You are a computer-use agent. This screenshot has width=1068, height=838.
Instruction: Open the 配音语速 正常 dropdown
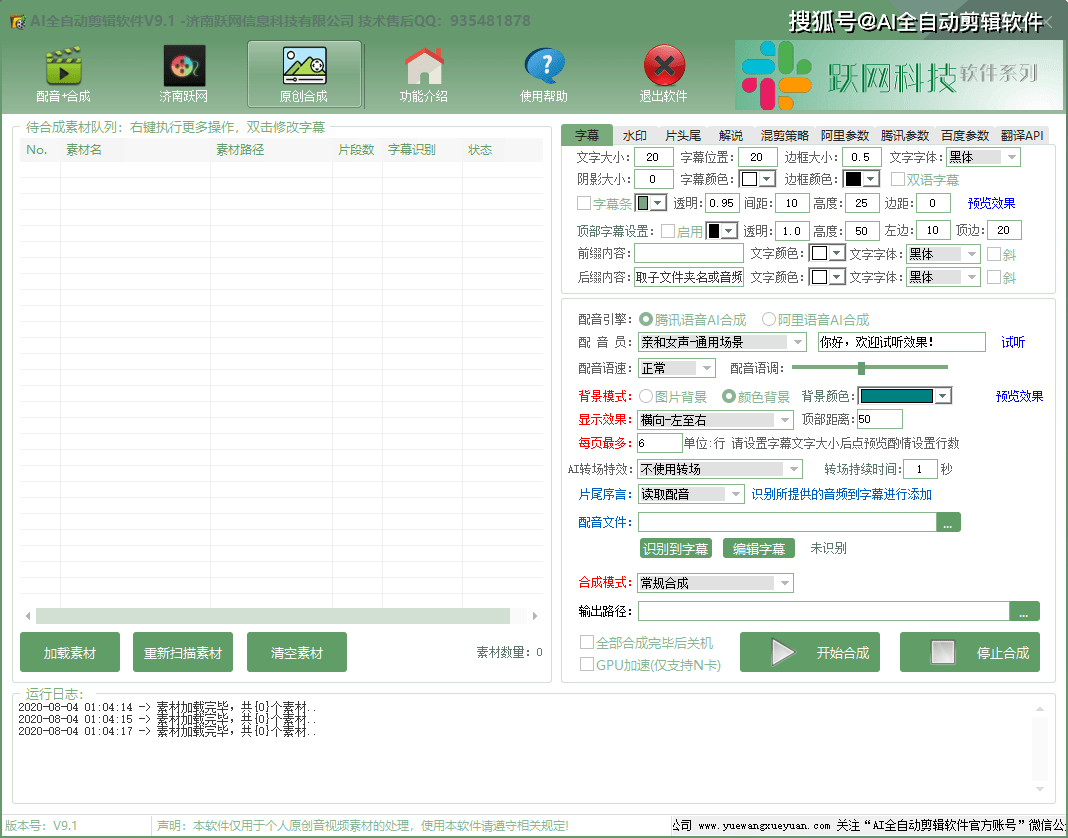coord(676,369)
